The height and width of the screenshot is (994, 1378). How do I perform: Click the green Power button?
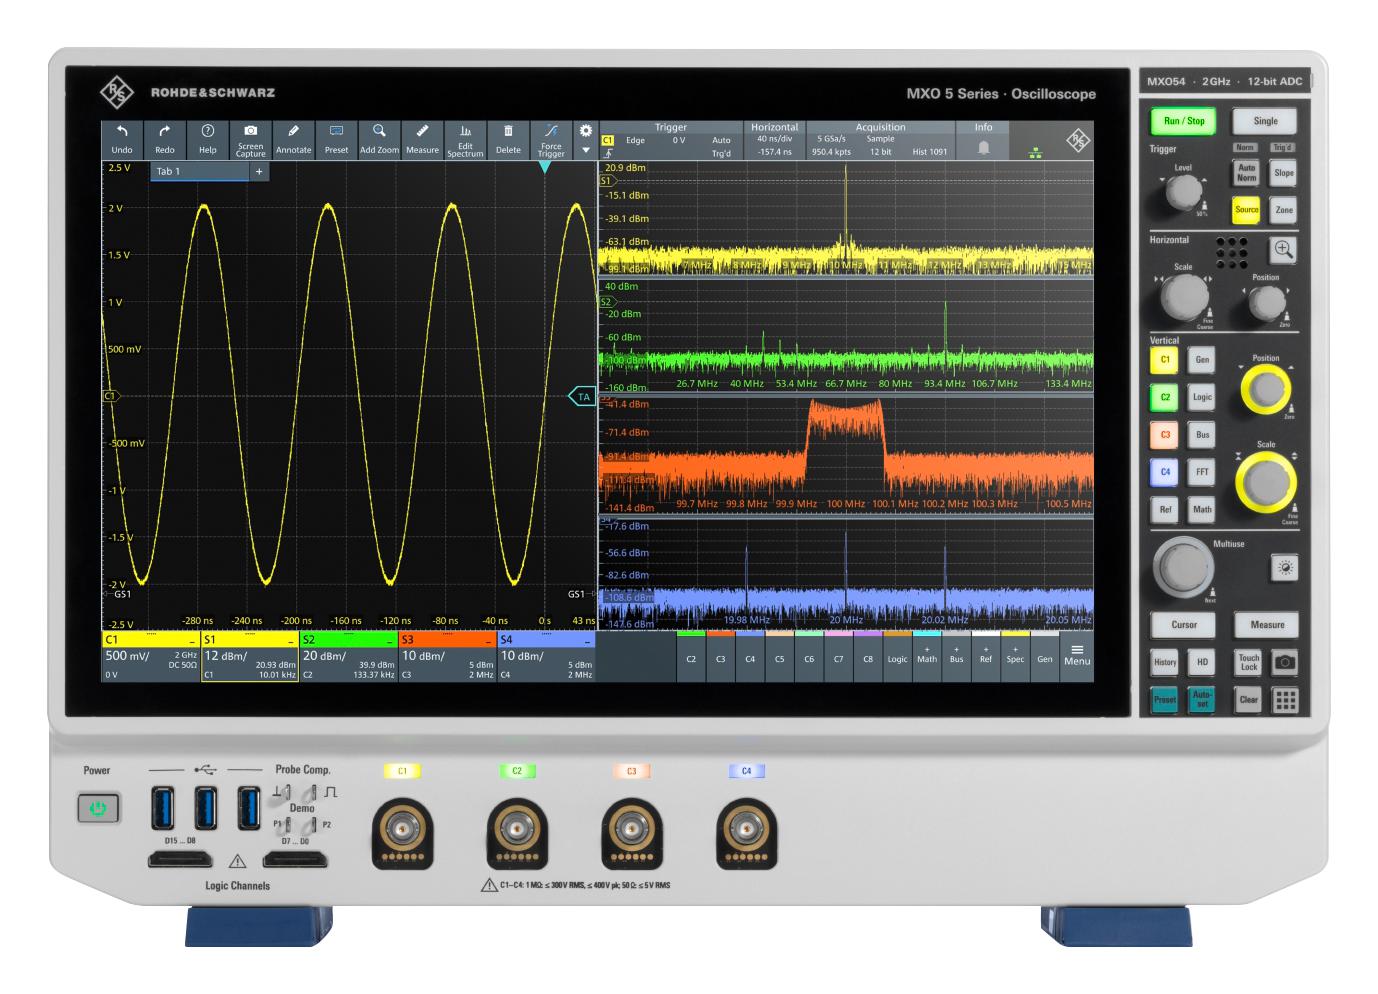(98, 808)
